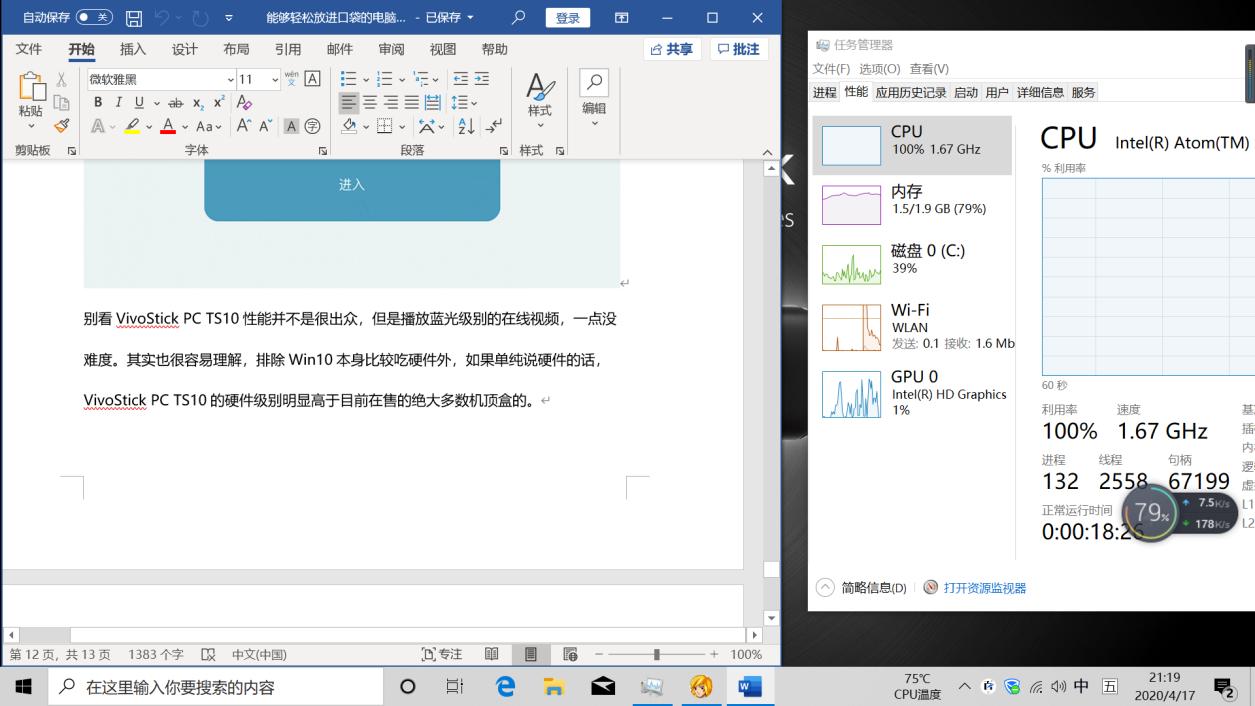The height and width of the screenshot is (706, 1255).
Task: Click the bulleted list icon
Action: tap(348, 79)
